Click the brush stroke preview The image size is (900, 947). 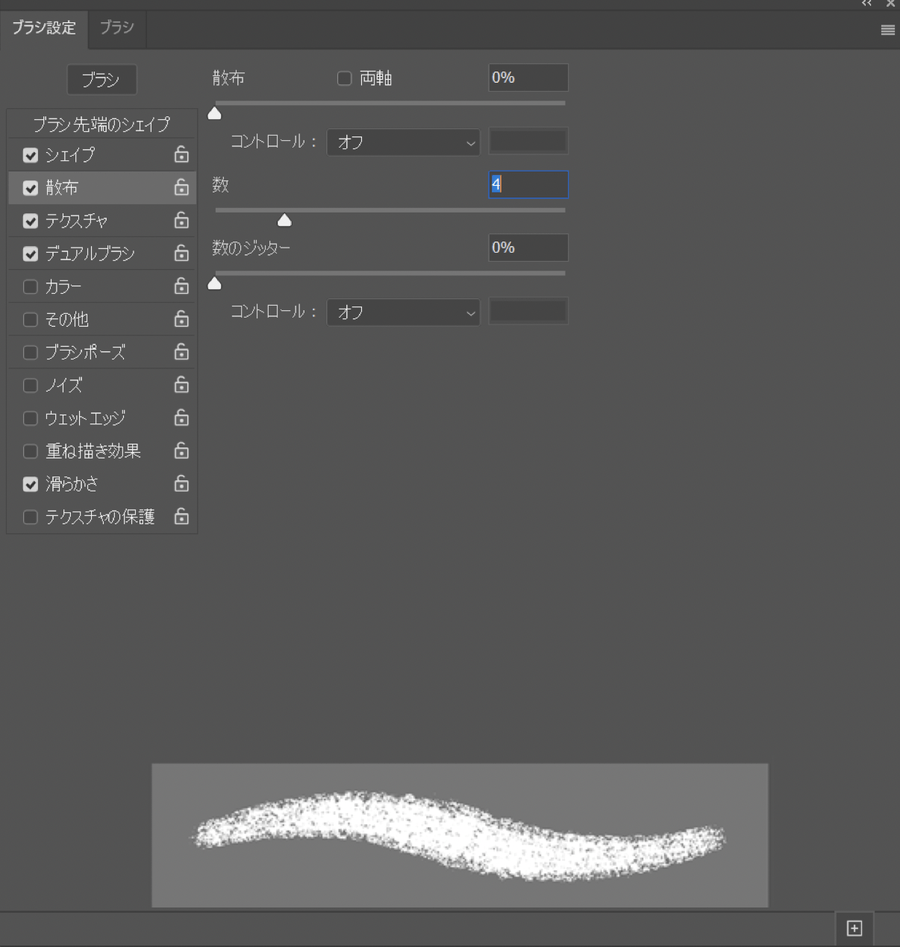[460, 835]
